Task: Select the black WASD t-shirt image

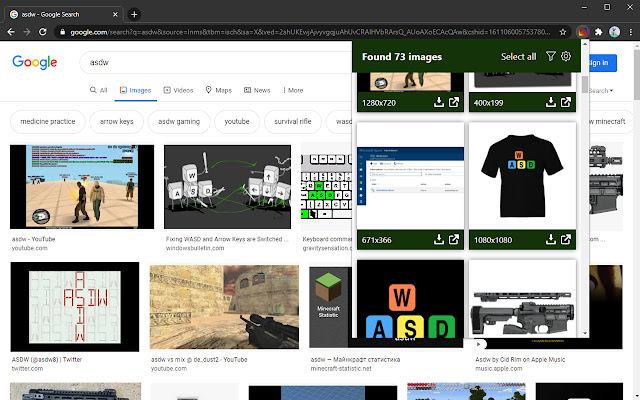Action: coord(522,176)
